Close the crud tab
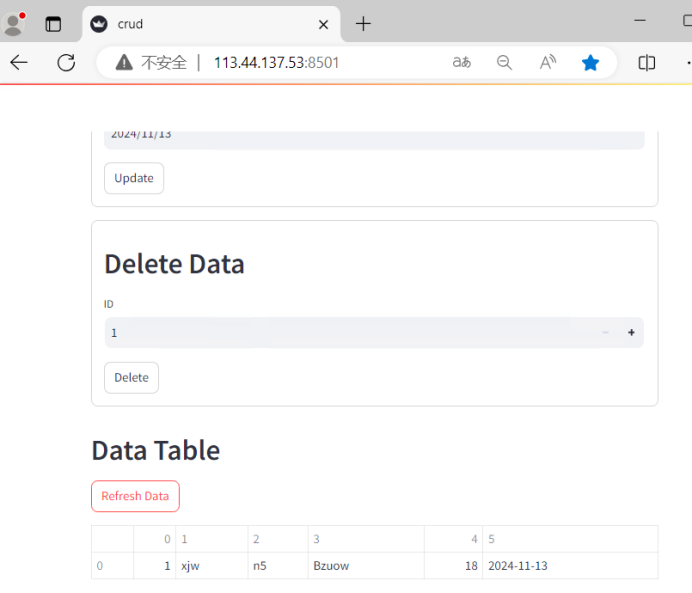 (x=323, y=24)
